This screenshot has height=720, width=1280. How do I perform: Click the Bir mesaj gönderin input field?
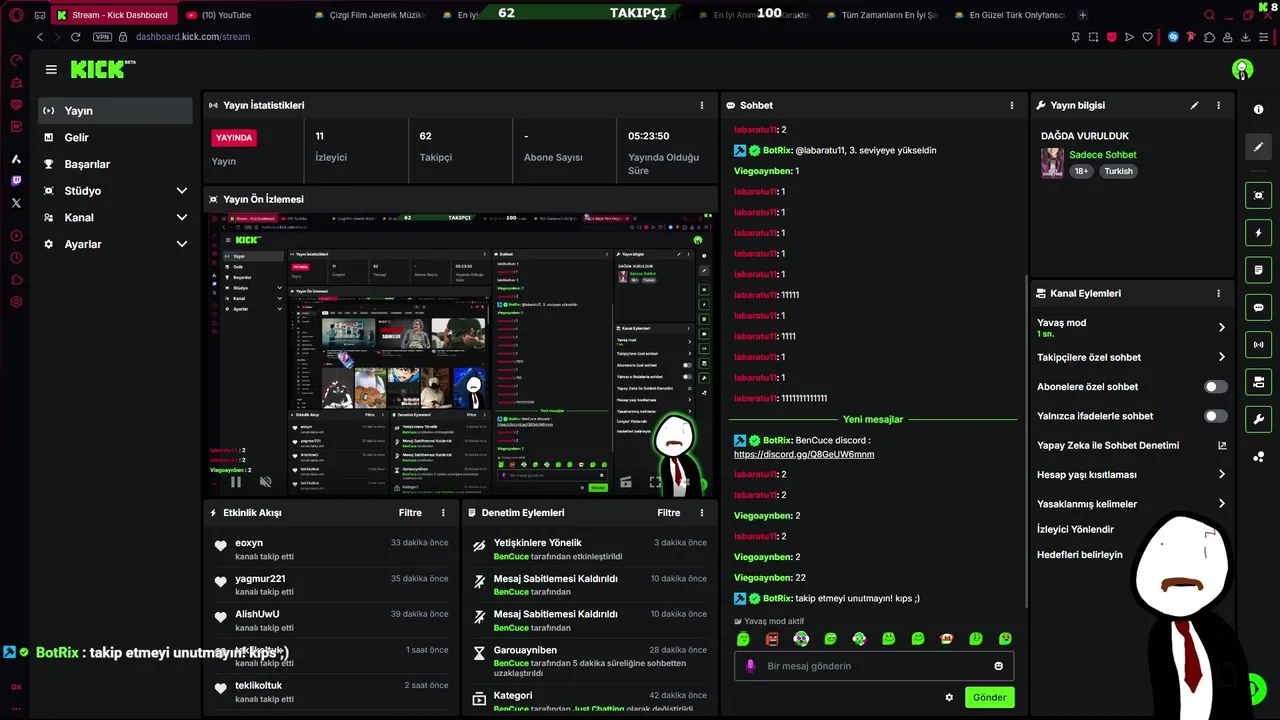tap(873, 666)
